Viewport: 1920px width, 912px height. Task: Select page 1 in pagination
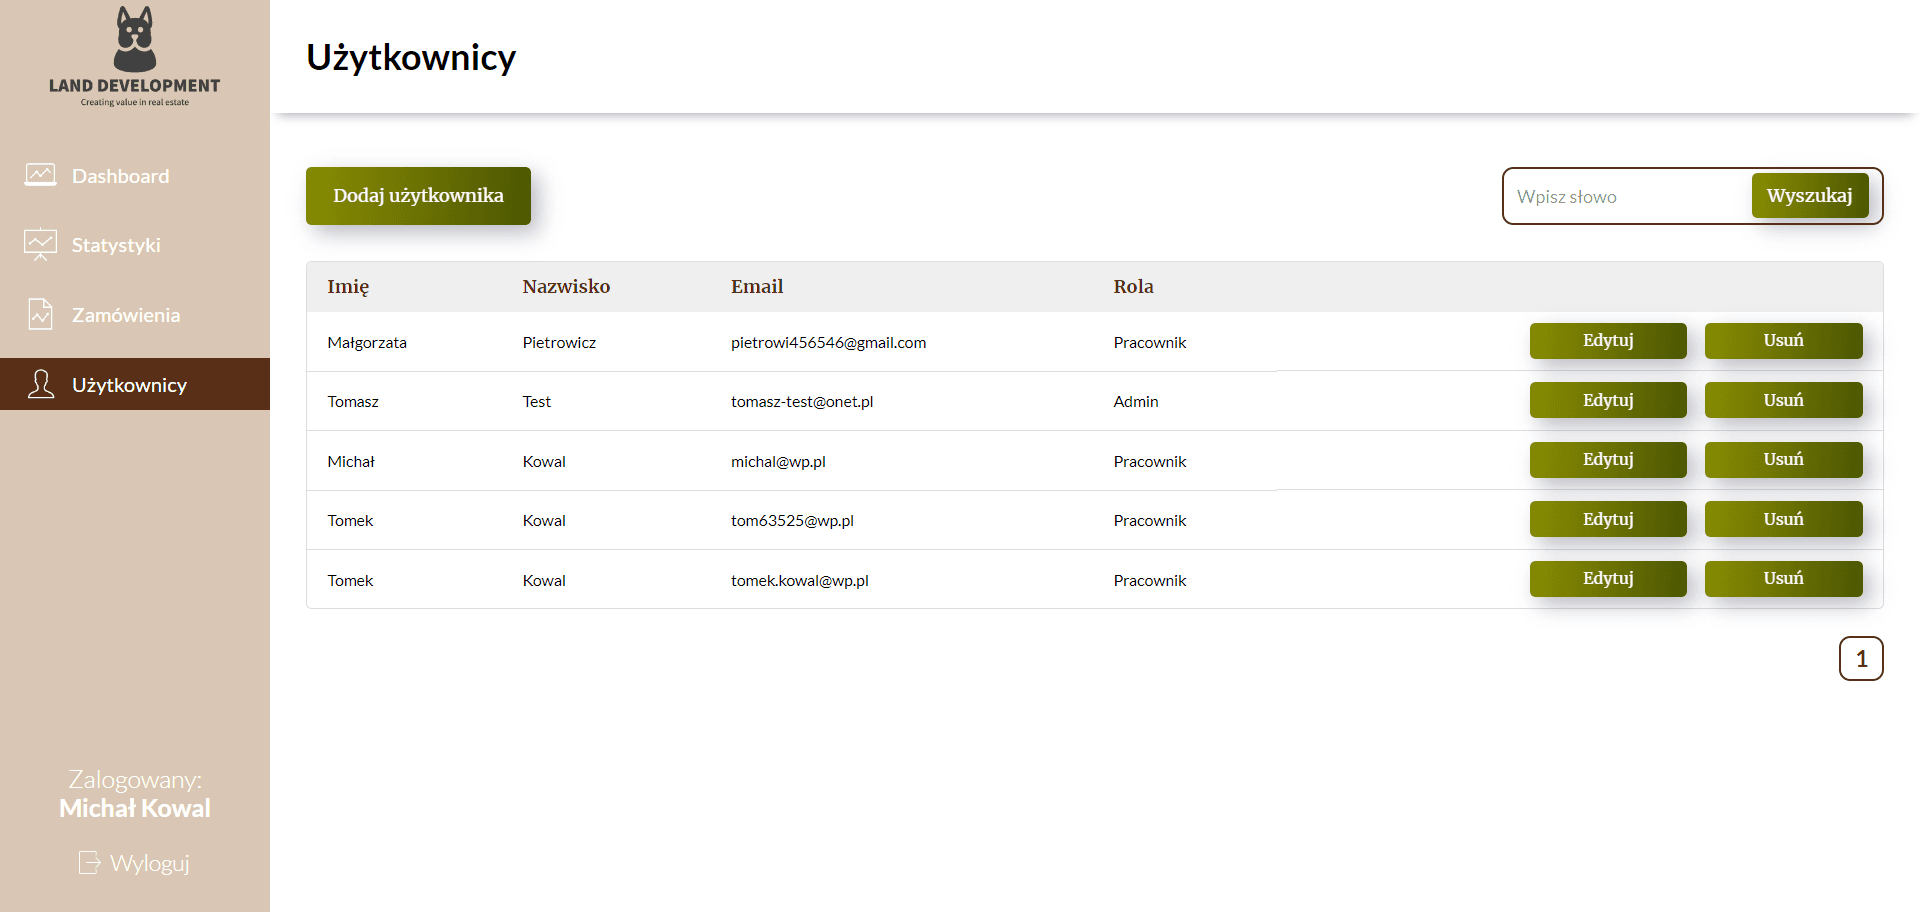click(x=1861, y=659)
